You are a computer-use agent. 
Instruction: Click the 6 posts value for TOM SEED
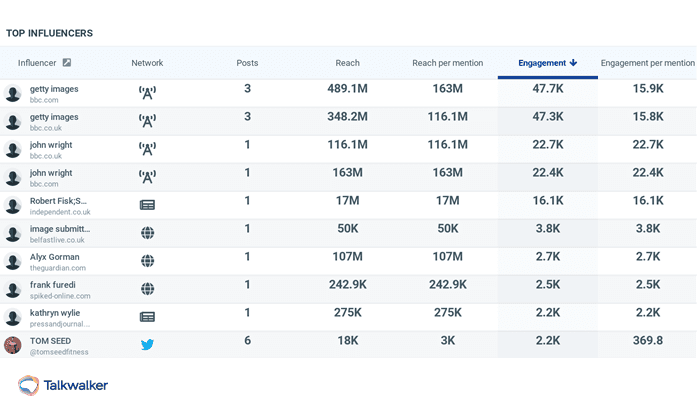(247, 340)
